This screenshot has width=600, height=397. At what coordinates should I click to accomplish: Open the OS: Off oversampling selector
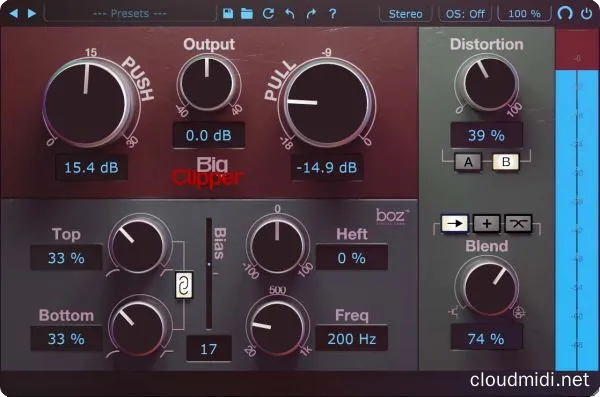click(465, 14)
